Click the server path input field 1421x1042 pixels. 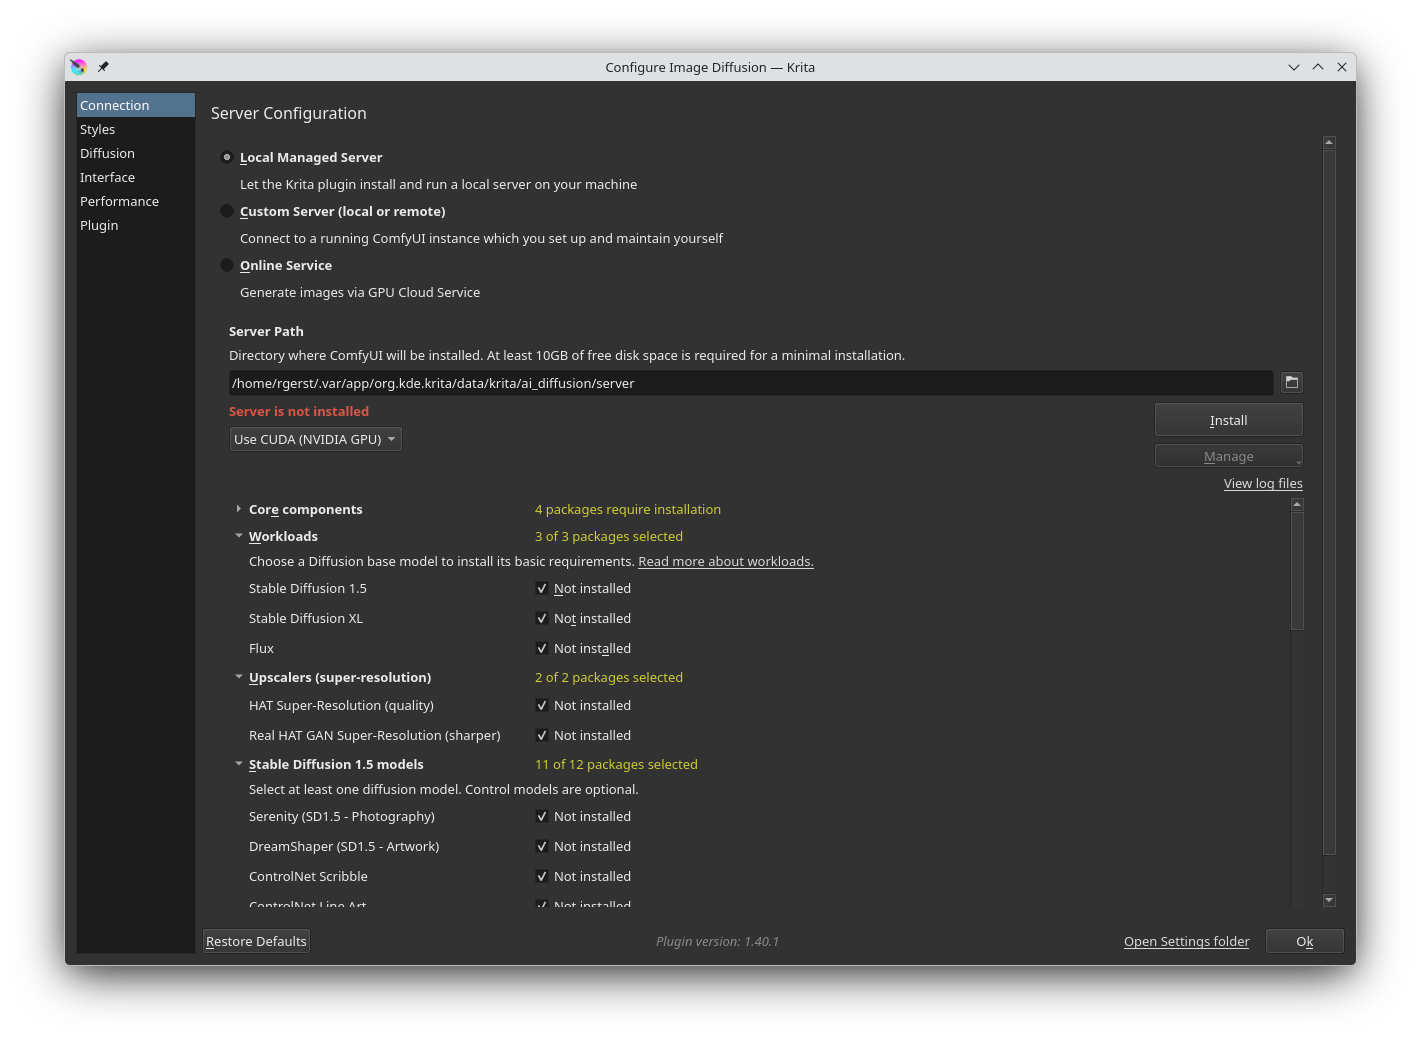coord(750,383)
